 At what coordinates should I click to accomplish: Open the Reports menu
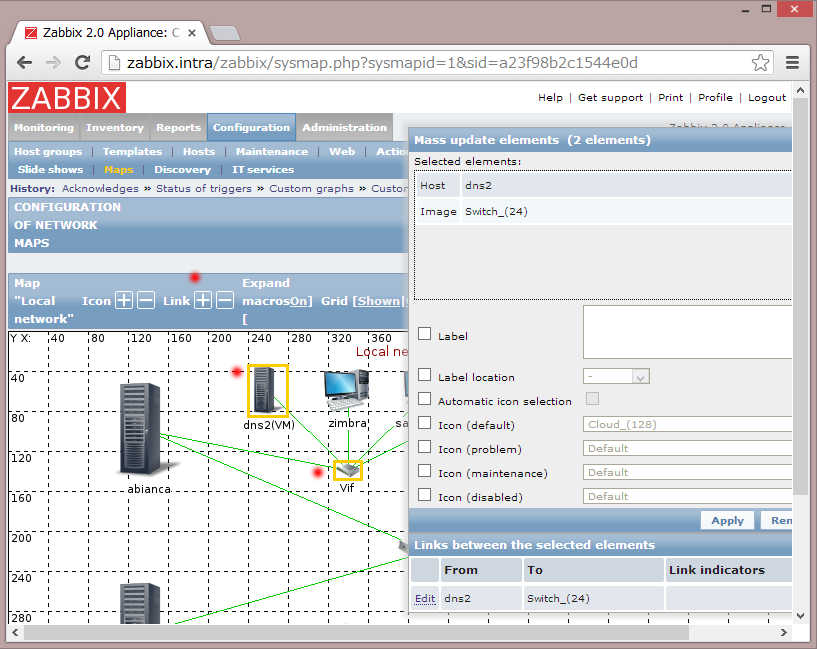(178, 128)
